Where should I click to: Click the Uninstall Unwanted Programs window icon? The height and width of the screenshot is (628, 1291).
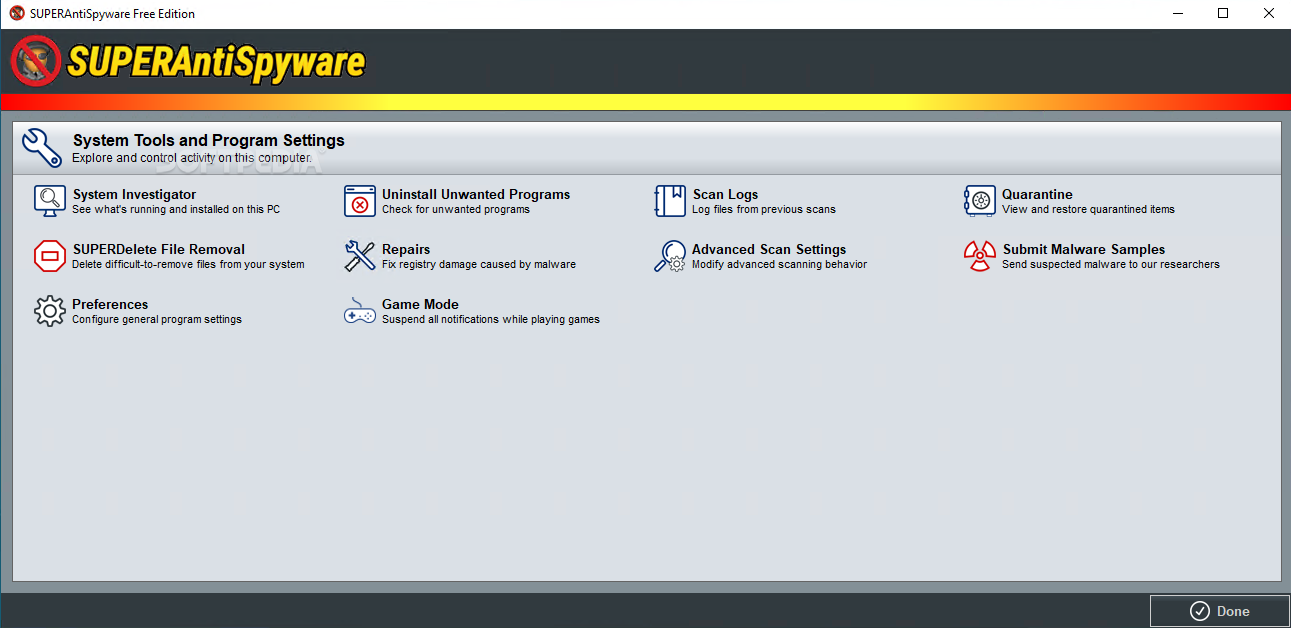click(360, 201)
